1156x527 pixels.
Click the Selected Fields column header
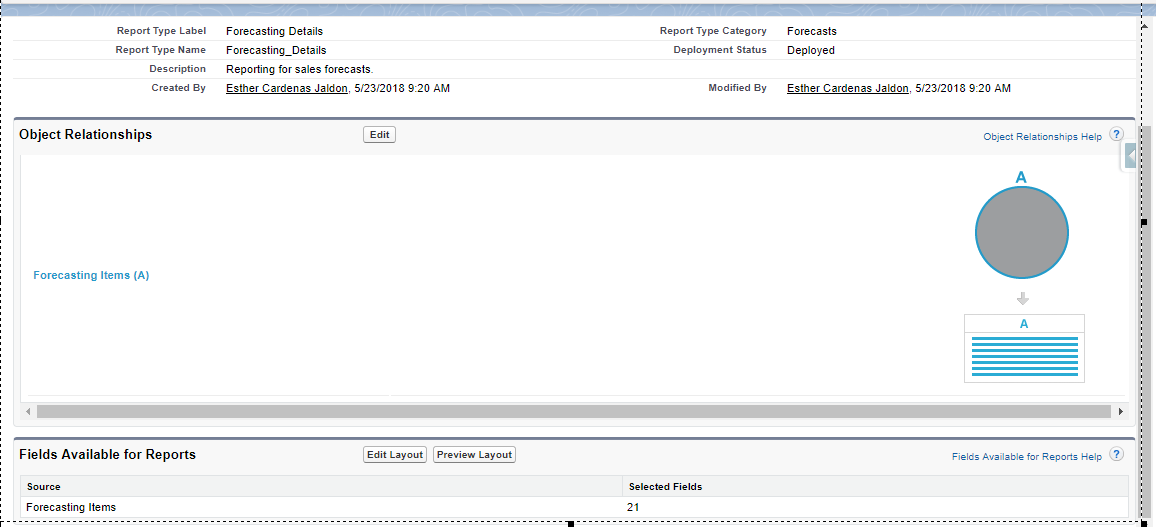click(x=666, y=486)
